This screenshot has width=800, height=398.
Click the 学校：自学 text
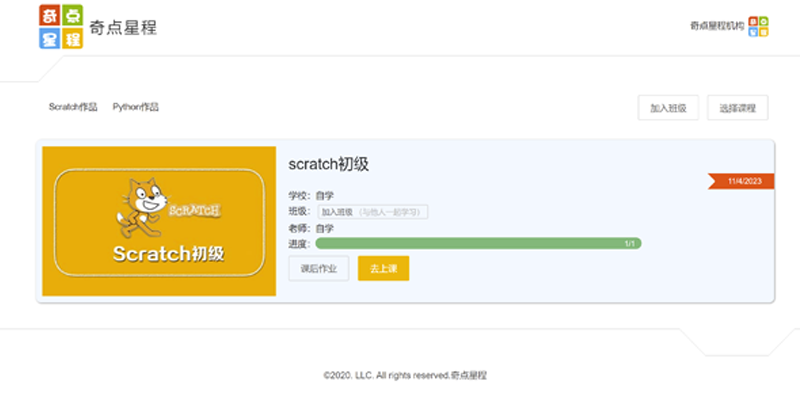coord(311,195)
